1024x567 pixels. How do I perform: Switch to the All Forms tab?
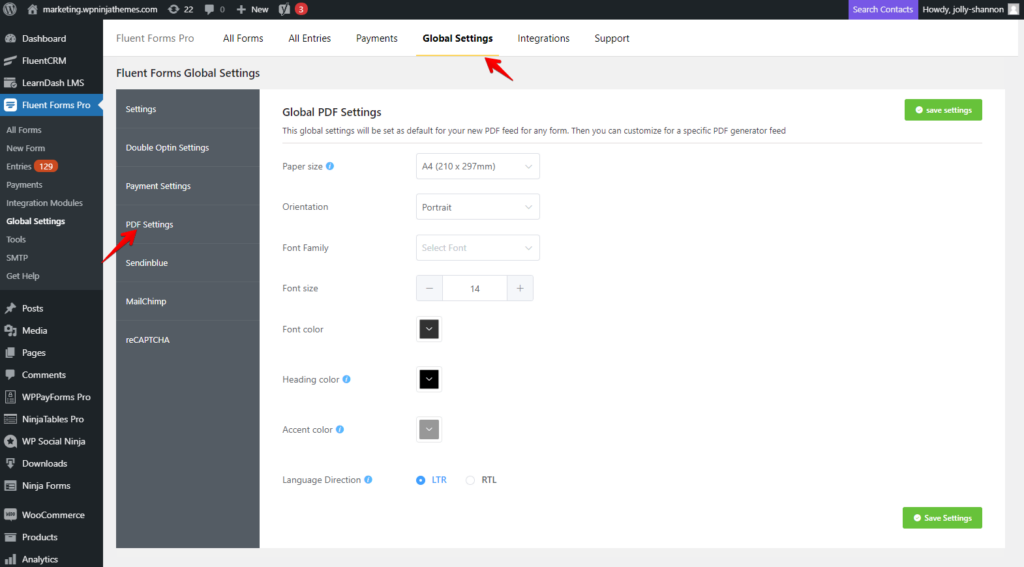(243, 39)
